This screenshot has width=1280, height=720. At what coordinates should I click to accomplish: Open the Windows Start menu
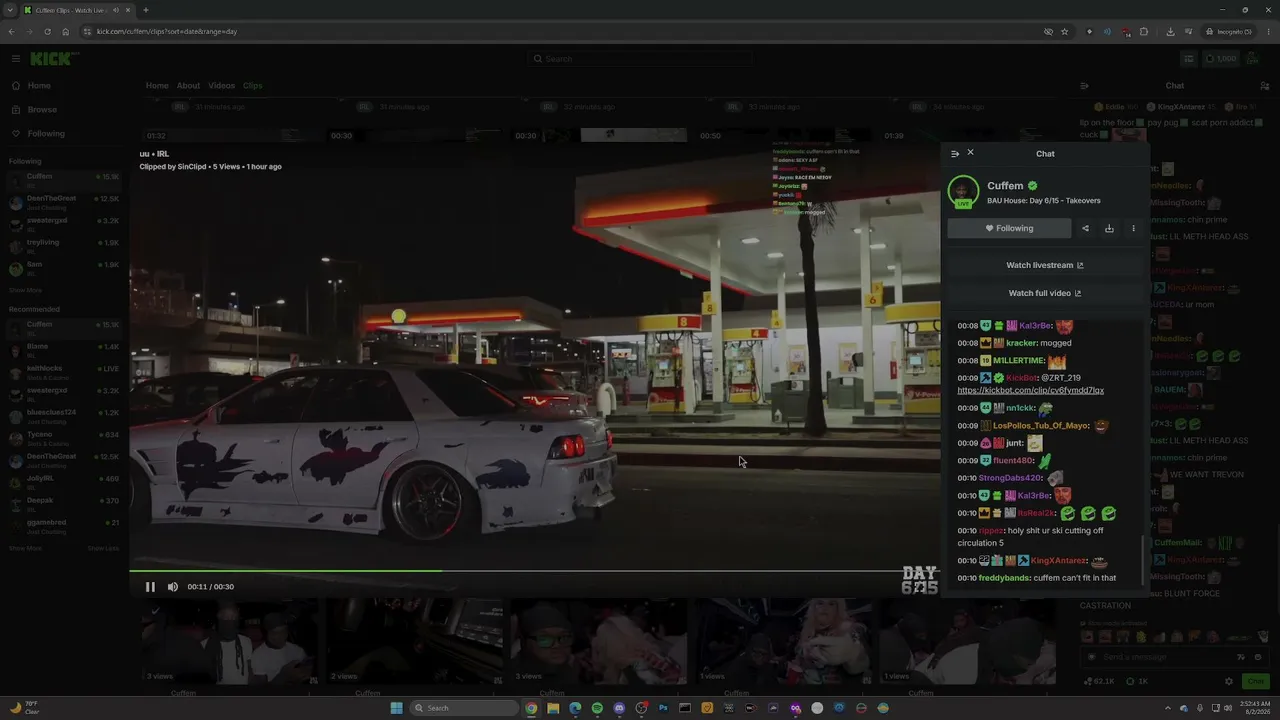tap(396, 708)
